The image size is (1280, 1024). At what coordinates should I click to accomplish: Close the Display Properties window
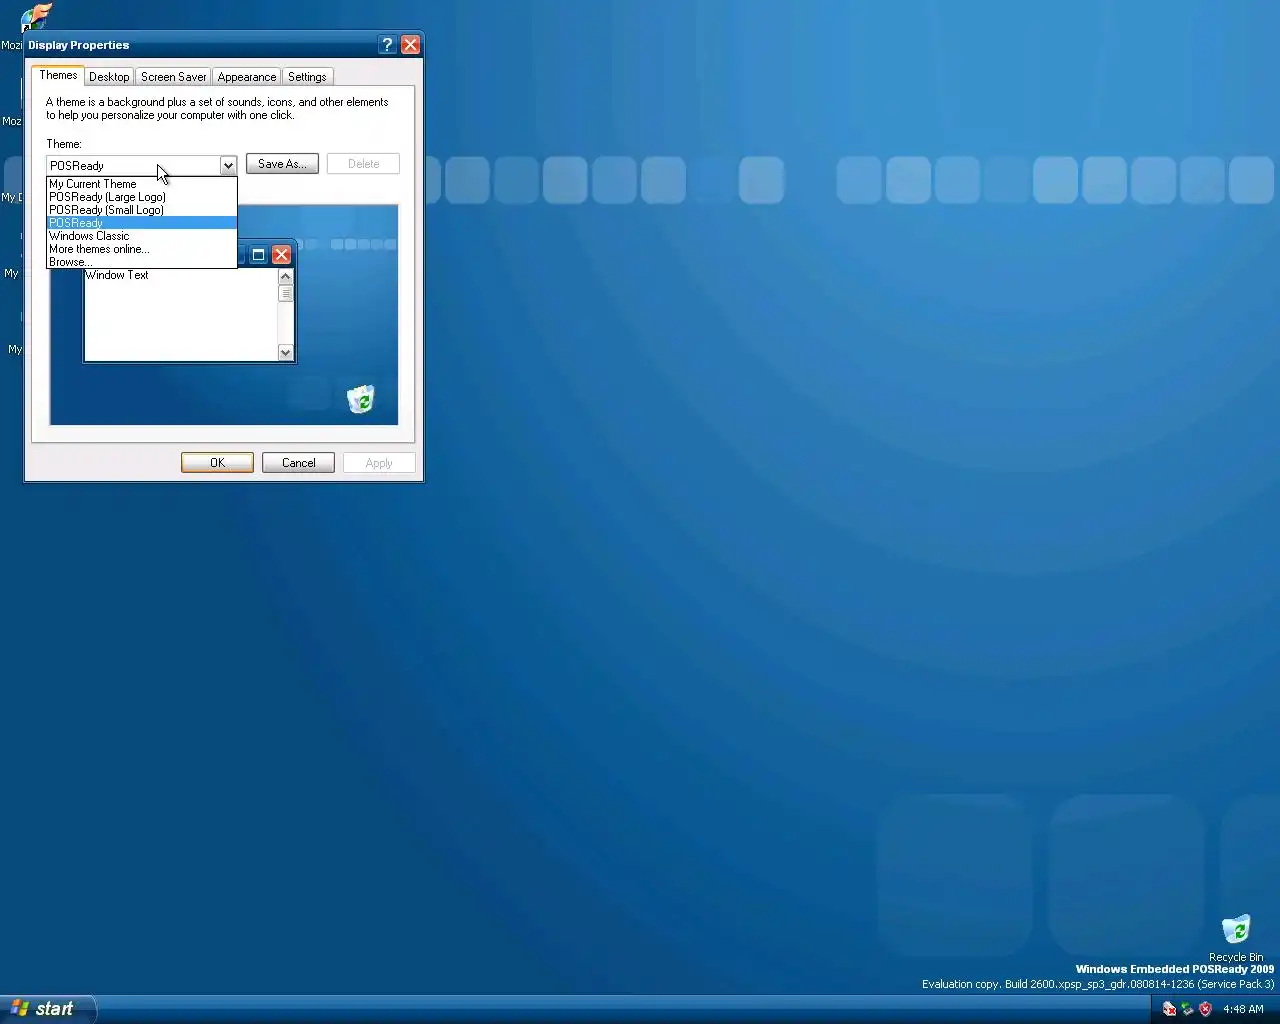(x=410, y=45)
